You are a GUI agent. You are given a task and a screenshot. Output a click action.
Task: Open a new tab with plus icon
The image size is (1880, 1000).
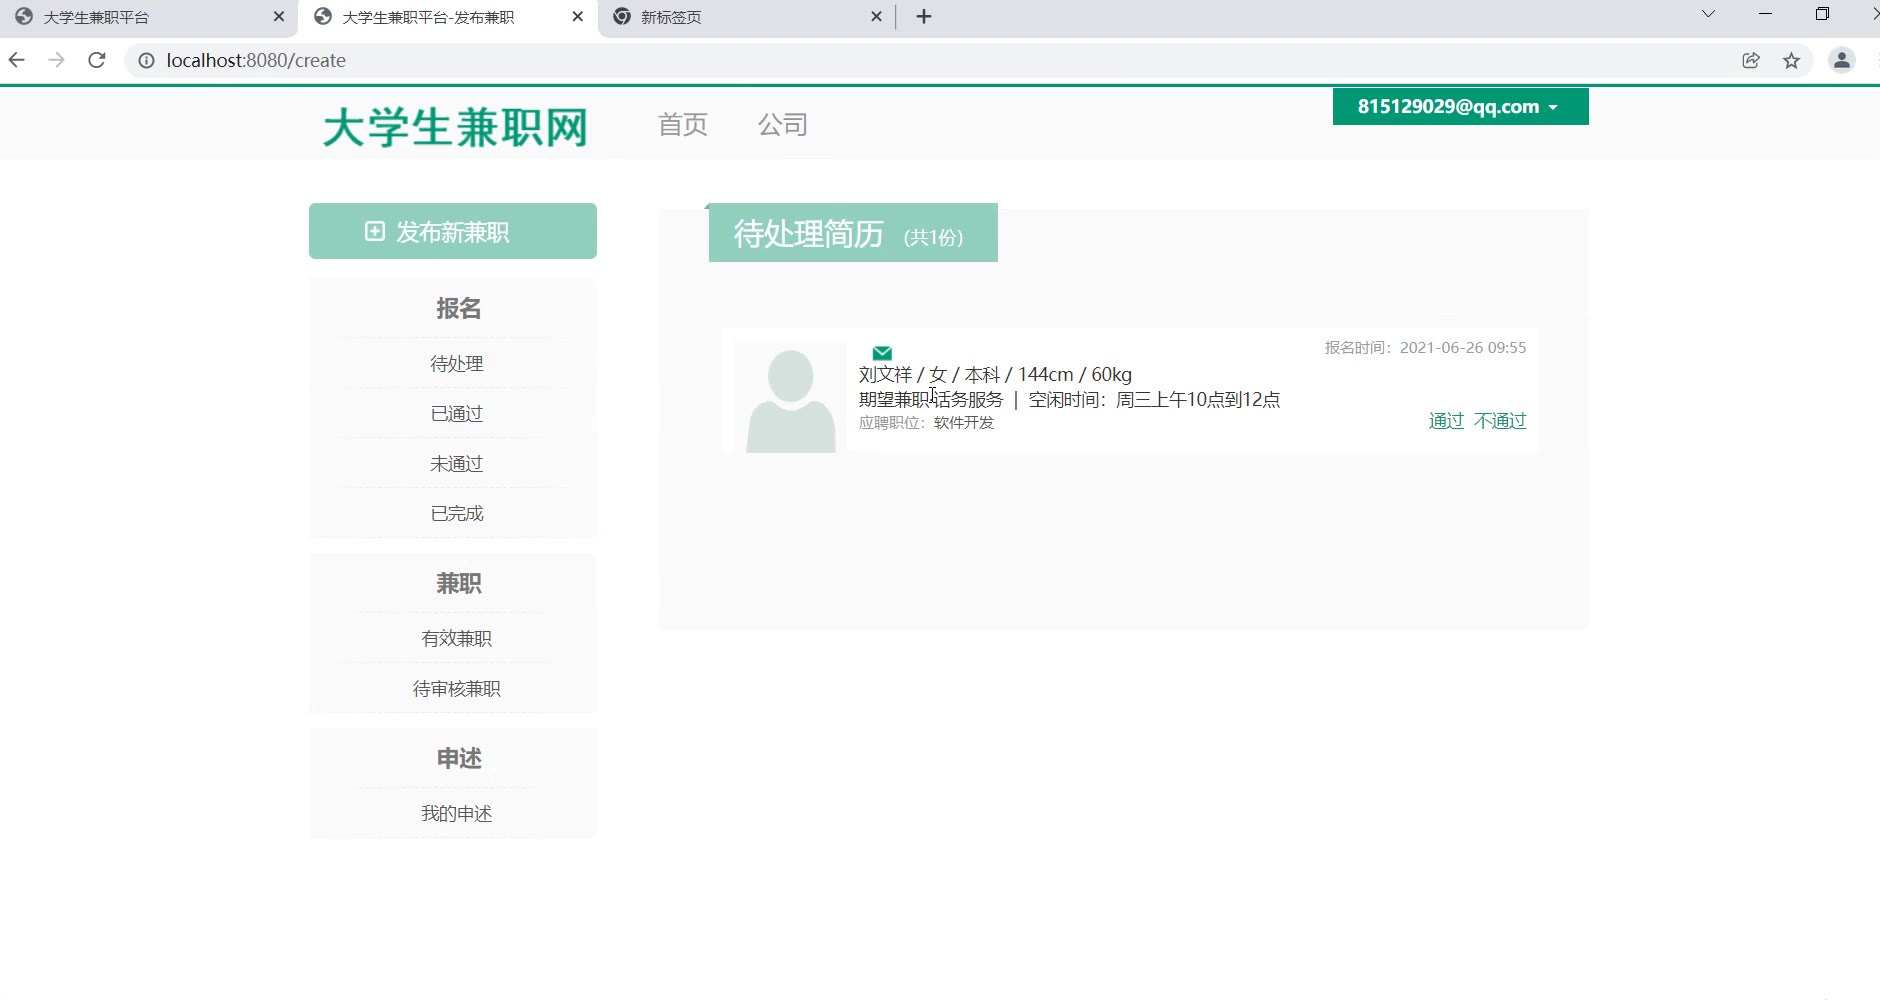(923, 17)
